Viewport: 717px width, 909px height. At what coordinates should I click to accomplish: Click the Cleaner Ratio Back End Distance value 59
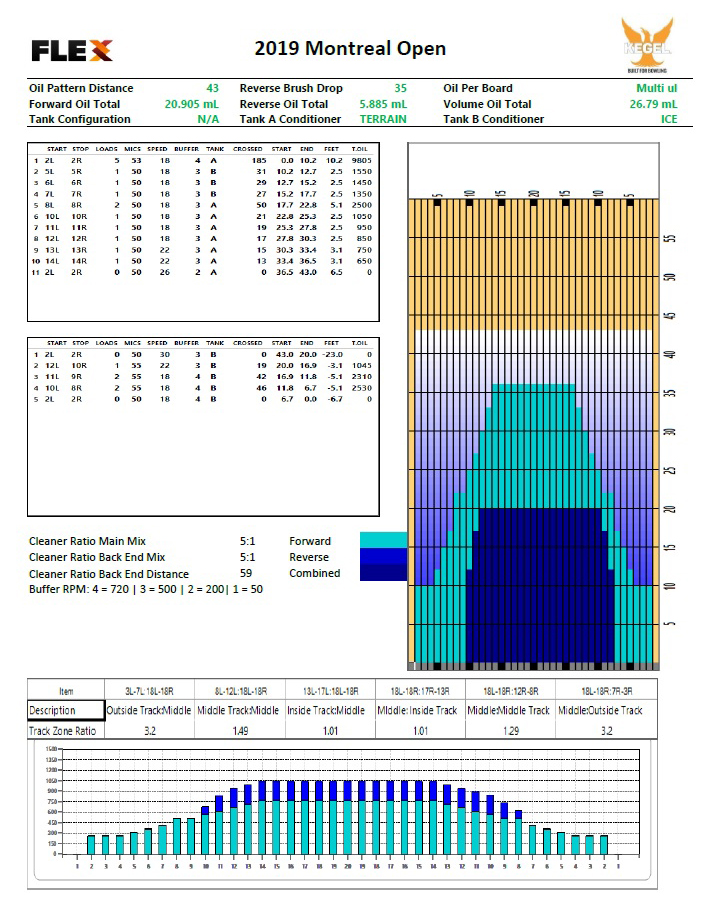pyautogui.click(x=246, y=574)
